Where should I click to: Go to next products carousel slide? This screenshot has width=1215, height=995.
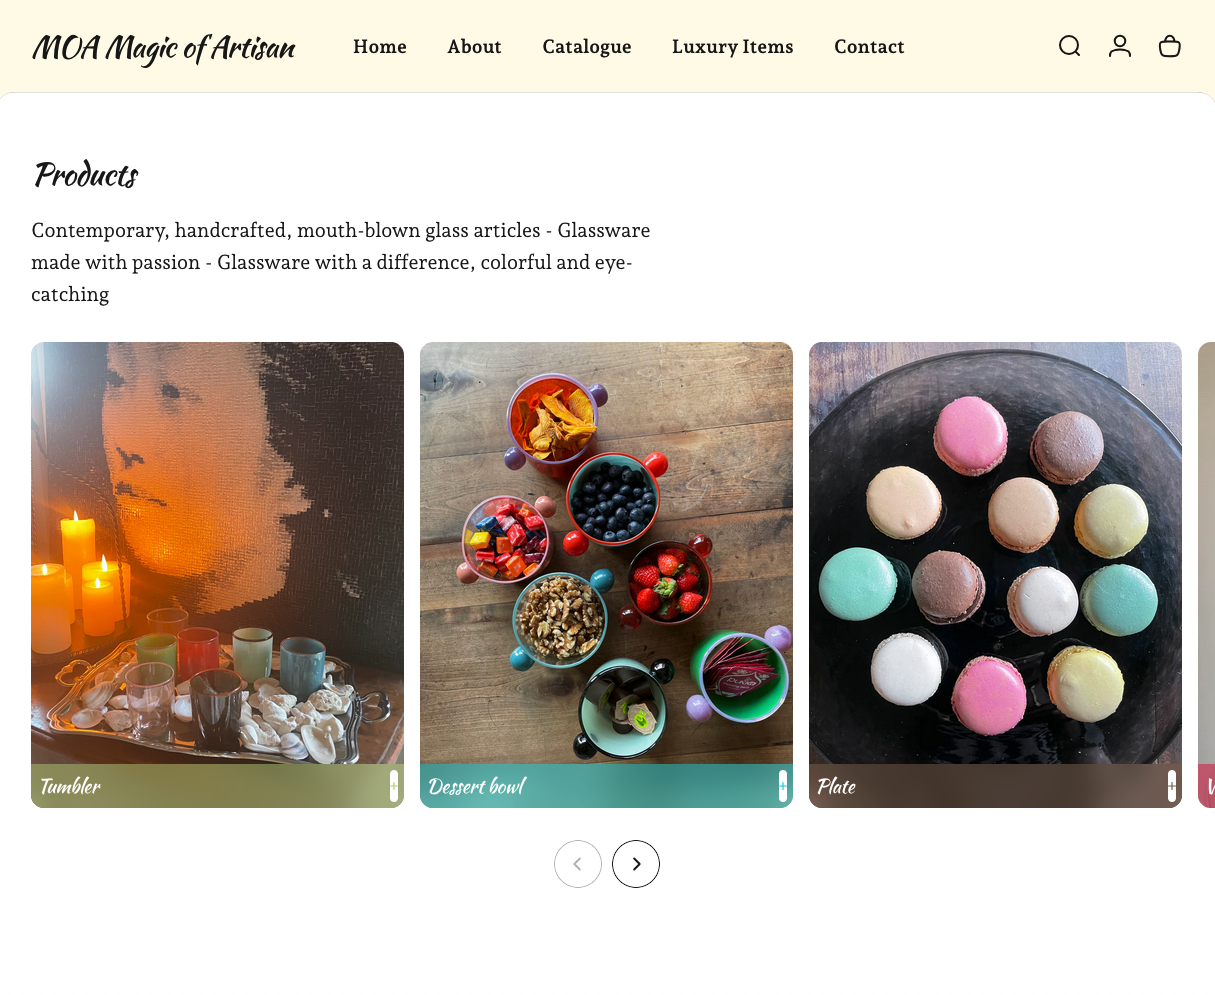636,864
